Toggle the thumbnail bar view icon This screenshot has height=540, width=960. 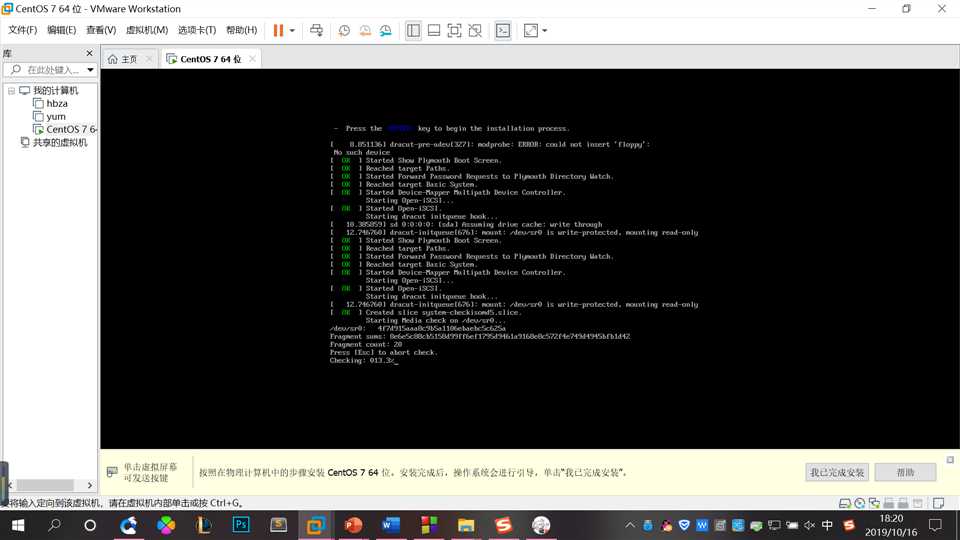point(434,31)
